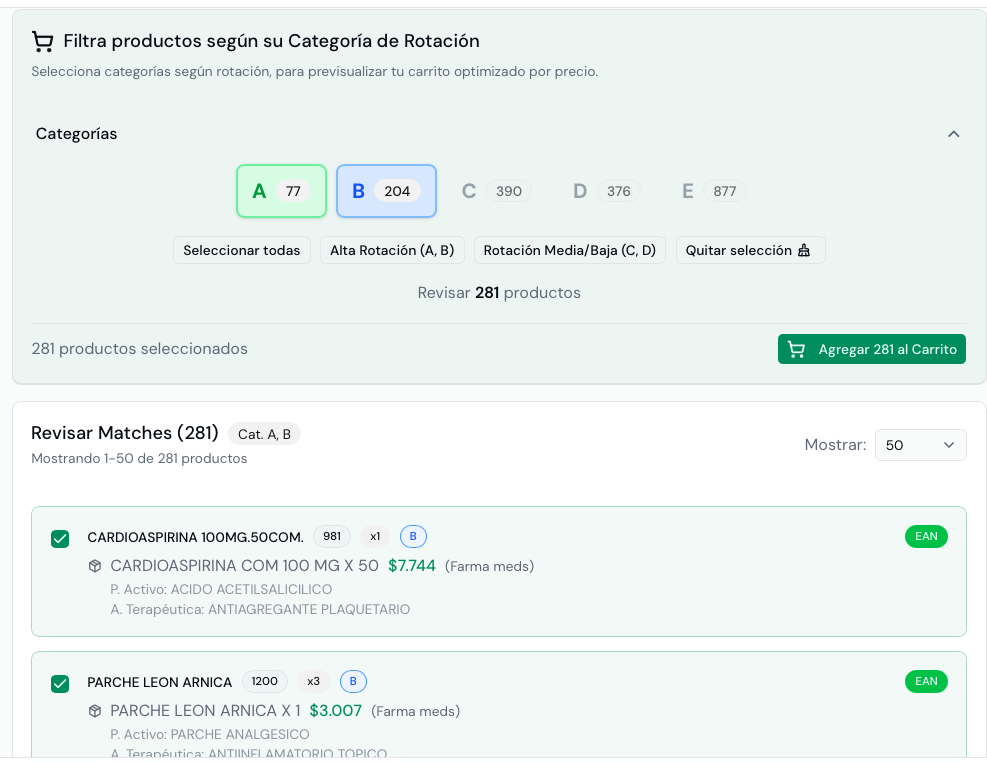Viewport: 987px width, 762px height.
Task: Toggle category B with 204 products
Action: (386, 191)
